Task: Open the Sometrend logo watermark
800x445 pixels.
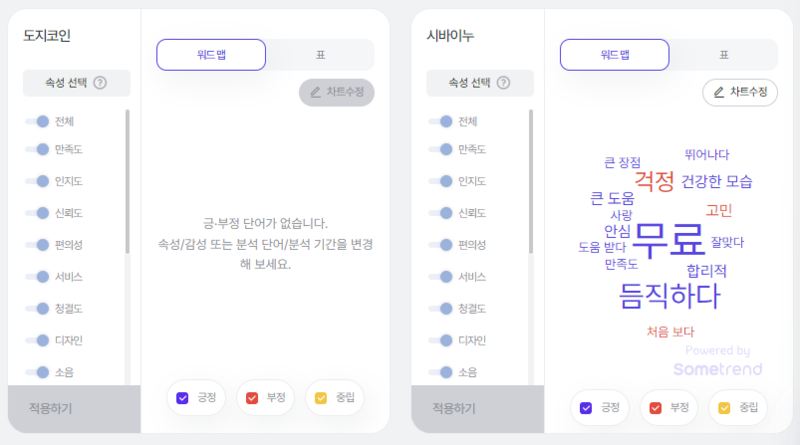Action: [718, 368]
